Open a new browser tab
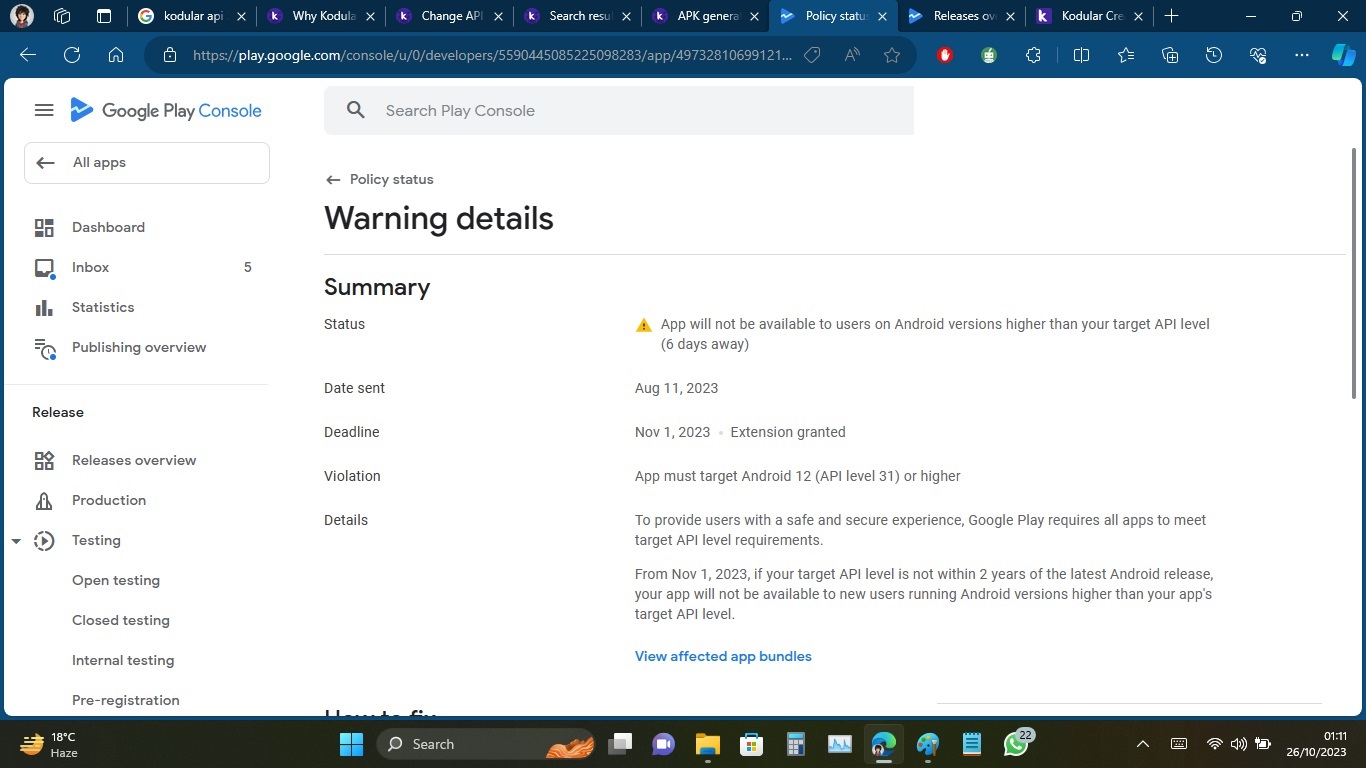1366x768 pixels. click(x=1172, y=16)
